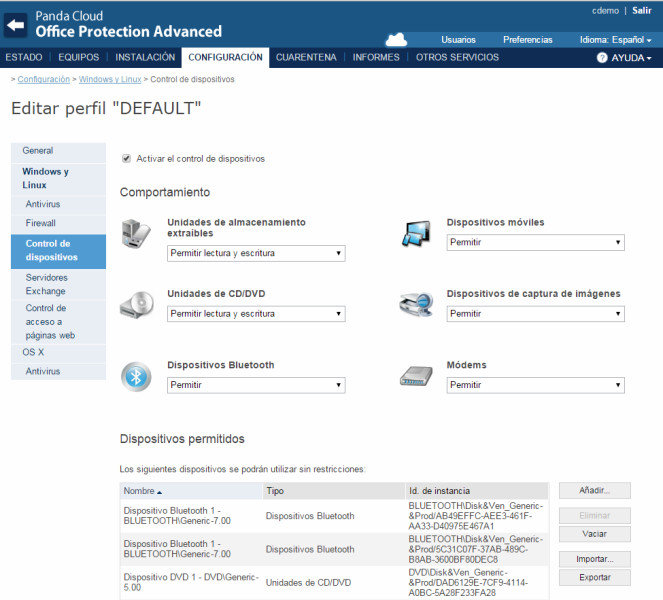Open Unidades de almacenamiento extraíbles dropdown
The width and height of the screenshot is (663, 600).
[256, 253]
